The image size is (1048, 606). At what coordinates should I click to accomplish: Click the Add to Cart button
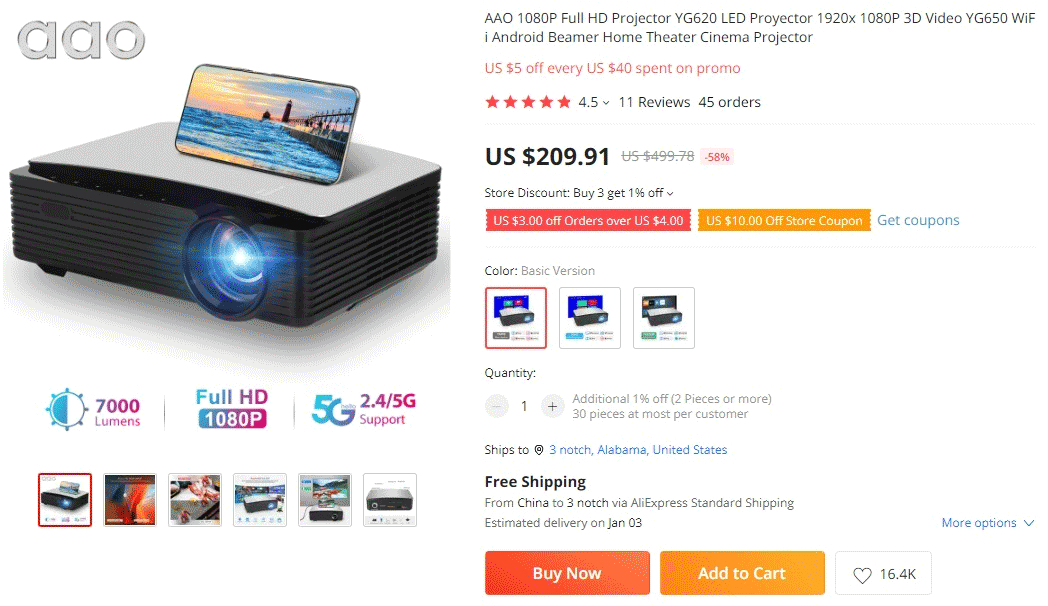click(742, 573)
